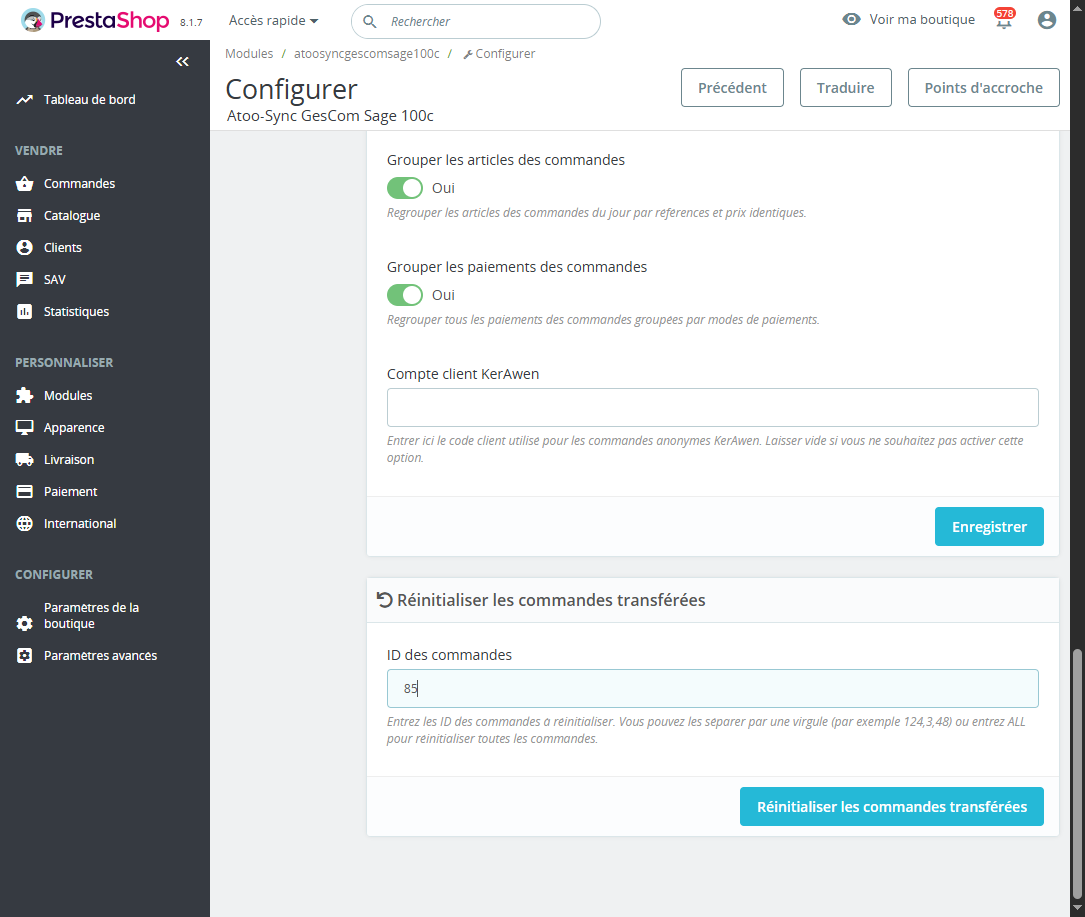Screen dimensions: 1085x917
Task: Open the Apparence menu
Action: tap(74, 428)
